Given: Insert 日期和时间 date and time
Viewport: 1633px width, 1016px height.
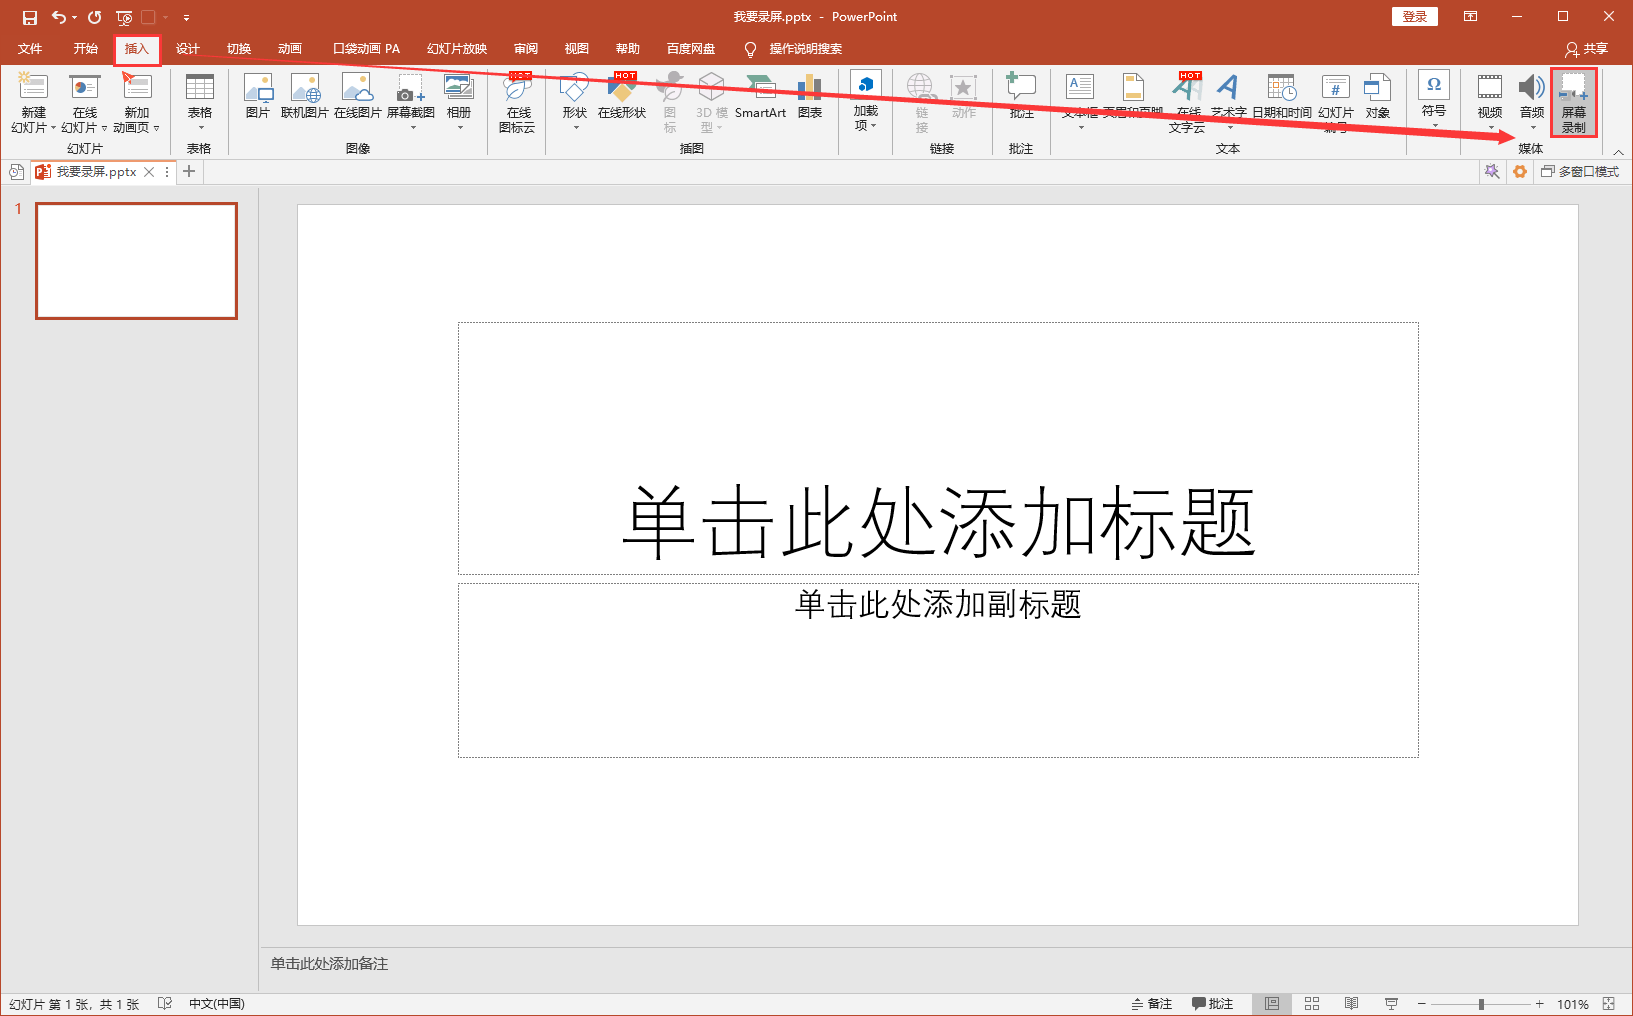Looking at the screenshot, I should point(1281,95).
